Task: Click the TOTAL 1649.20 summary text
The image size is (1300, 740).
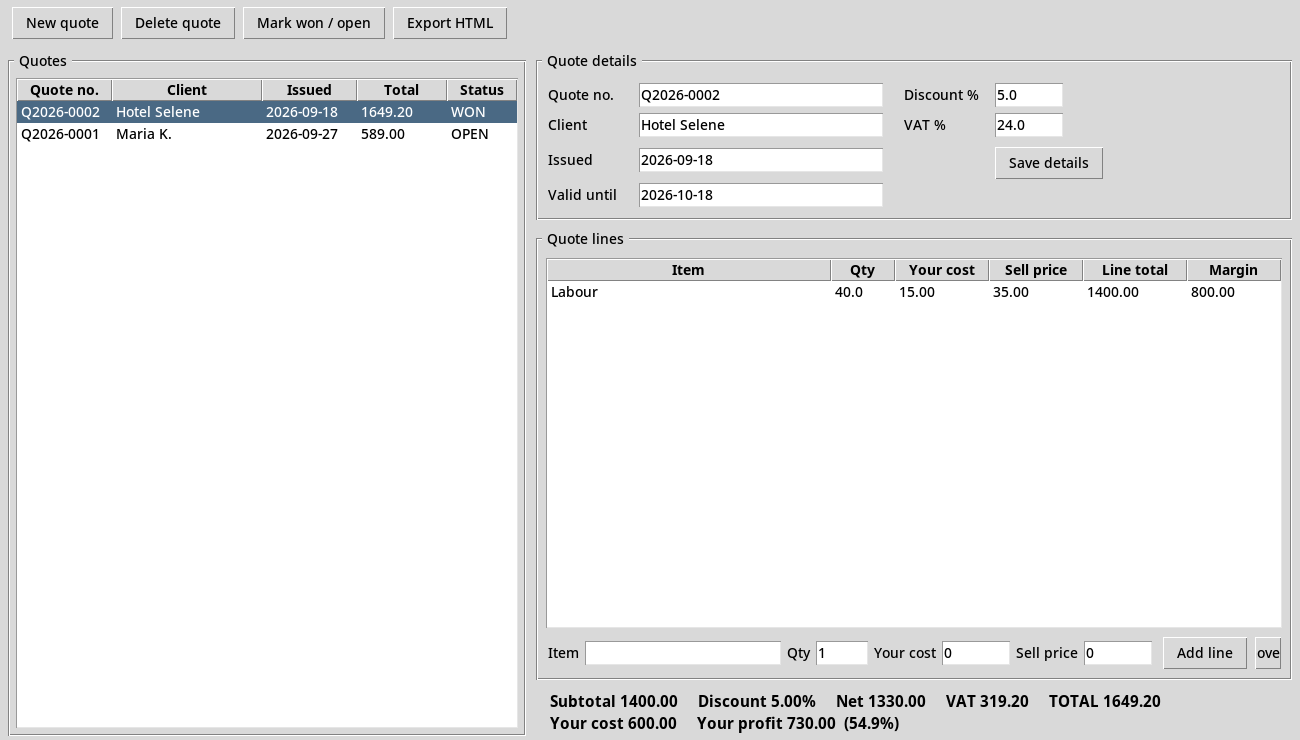Action: [x=1105, y=701]
